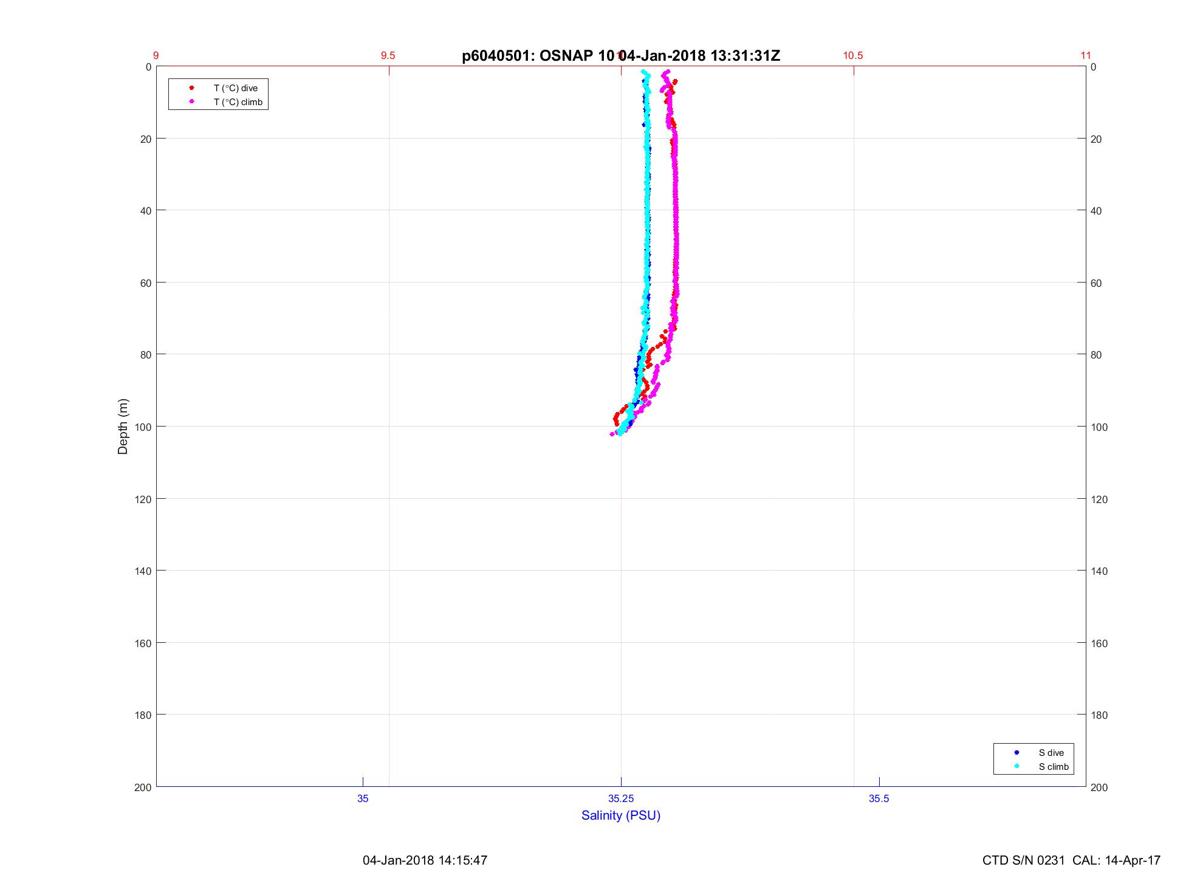Click the red '9.5' temperature tick label
The width and height of the screenshot is (1200, 885).
388,56
